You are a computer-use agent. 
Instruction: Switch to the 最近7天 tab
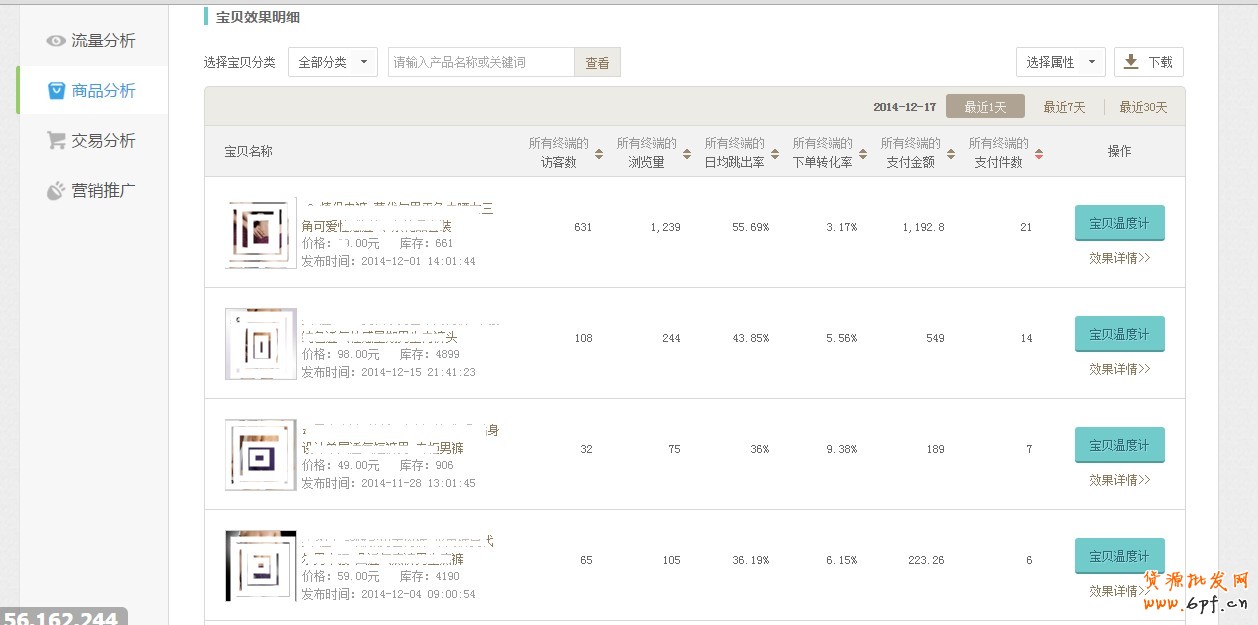tap(1064, 107)
